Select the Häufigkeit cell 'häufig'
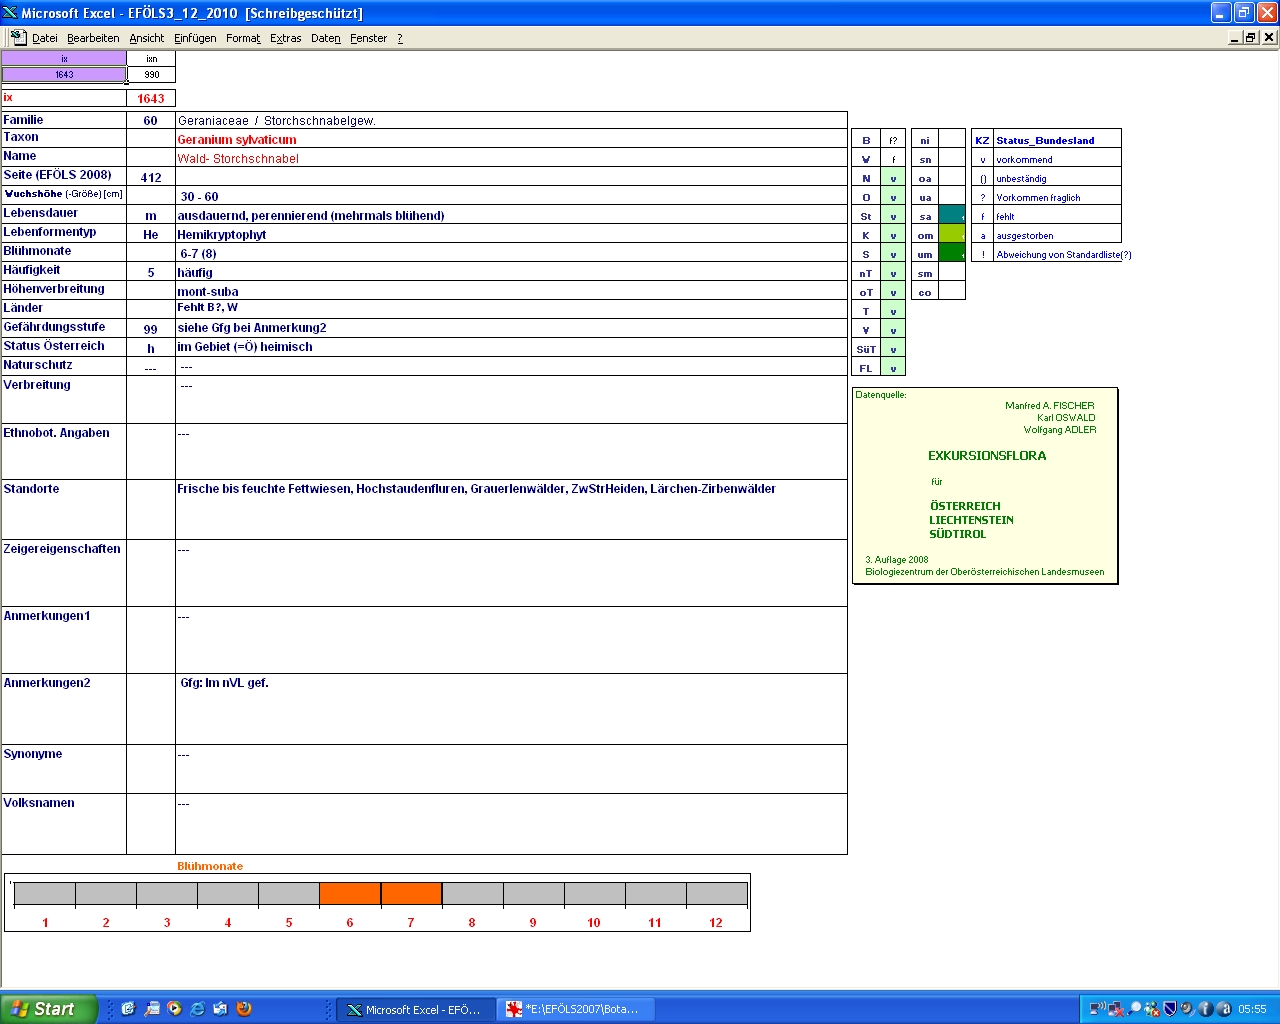The height and width of the screenshot is (1024, 1280). [x=511, y=272]
